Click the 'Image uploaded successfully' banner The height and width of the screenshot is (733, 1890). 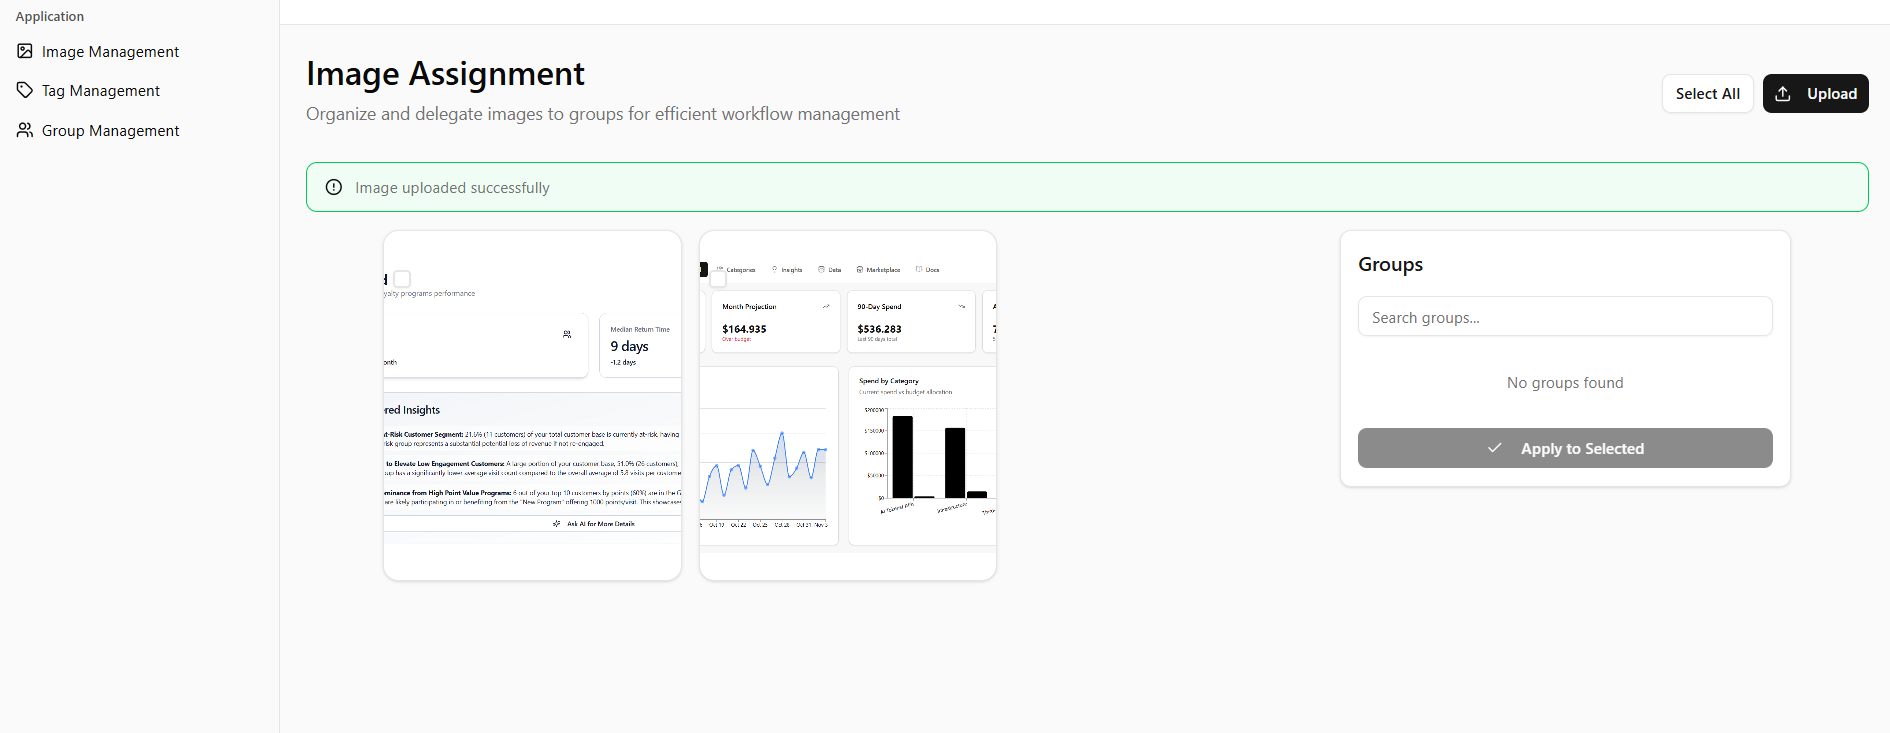coord(1086,187)
